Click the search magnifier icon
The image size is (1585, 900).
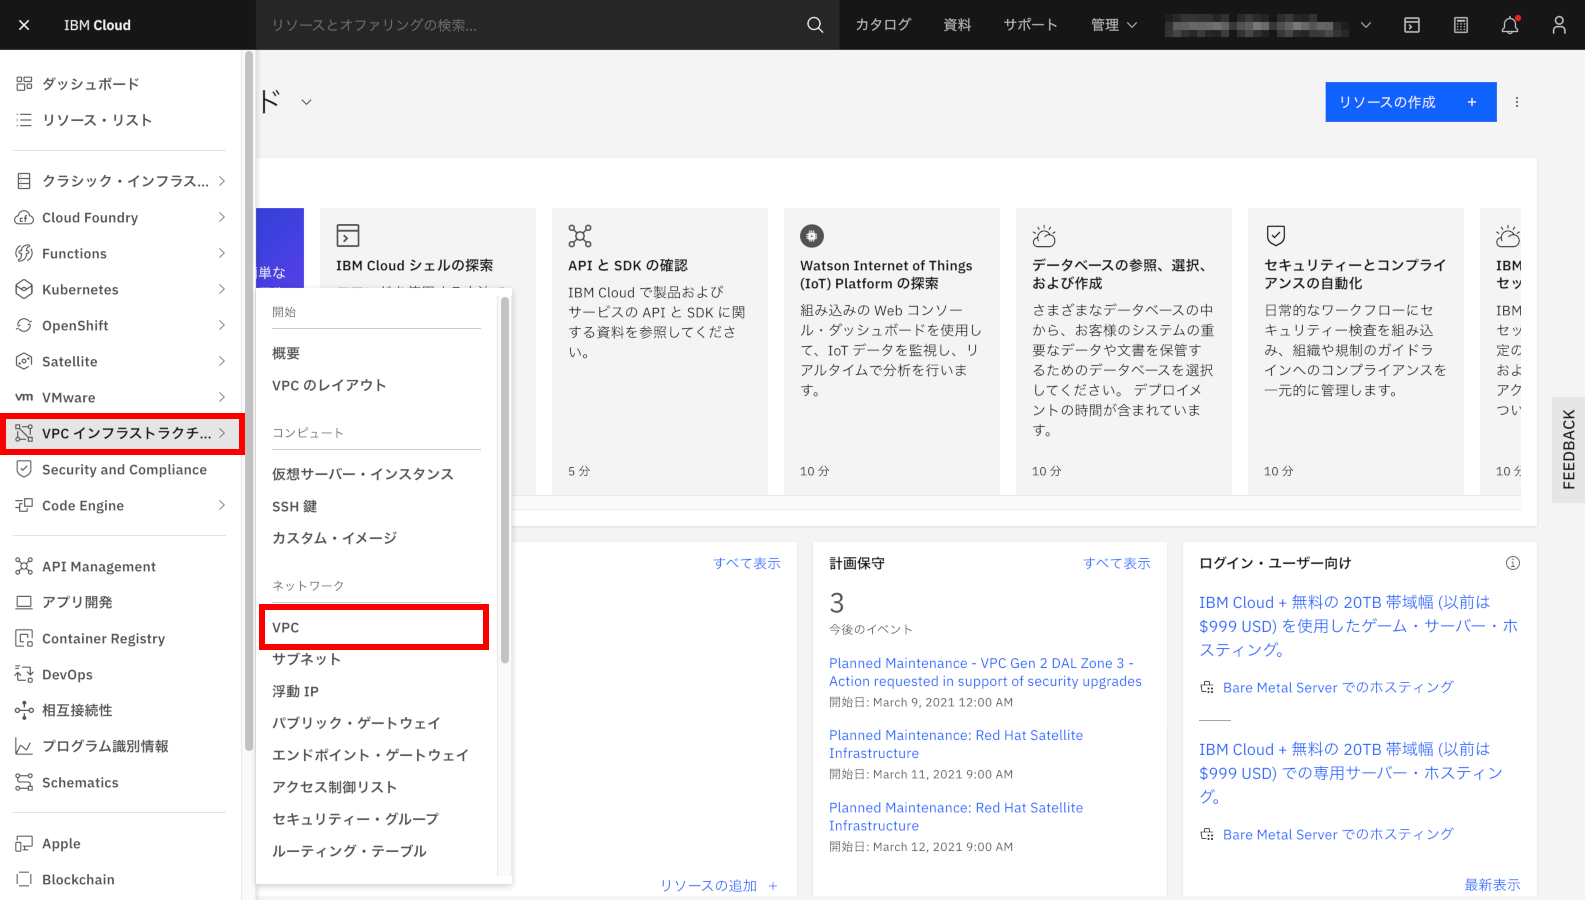[815, 25]
